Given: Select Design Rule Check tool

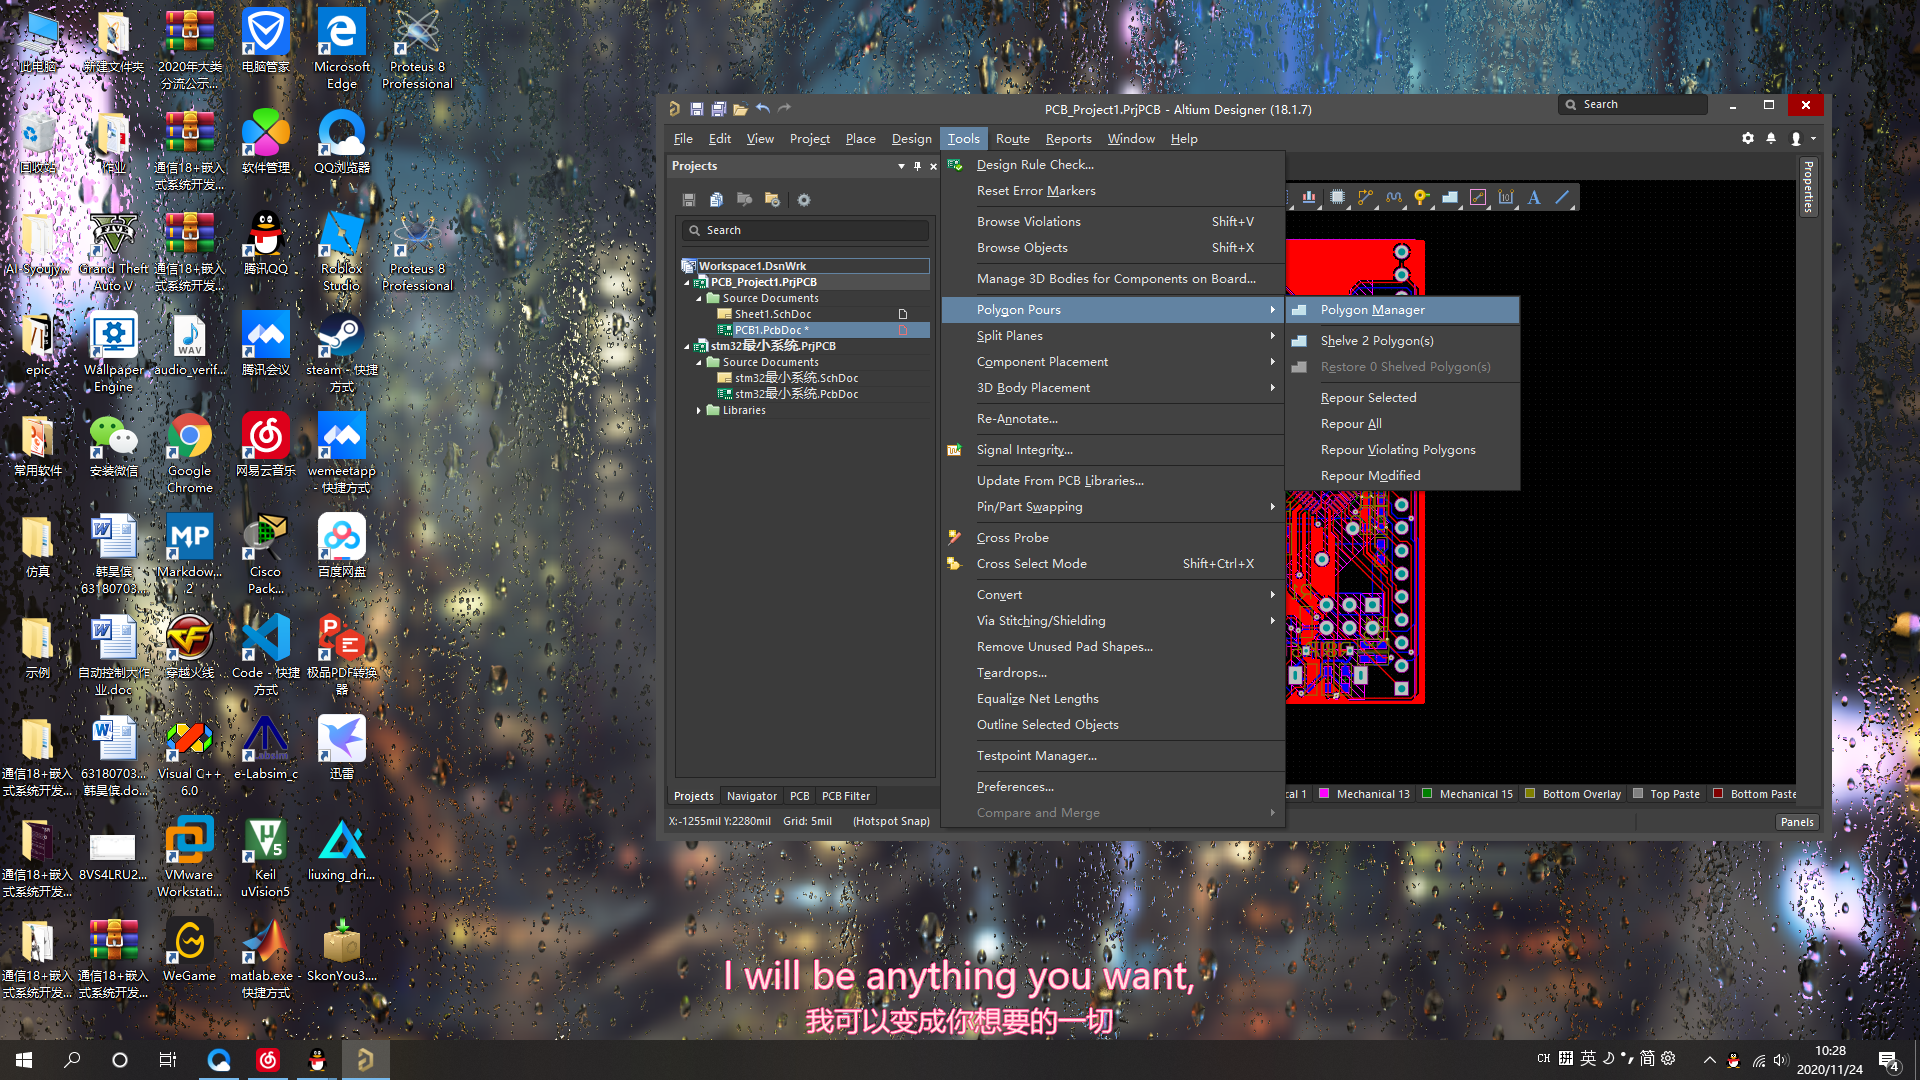Looking at the screenshot, I should click(x=1035, y=164).
